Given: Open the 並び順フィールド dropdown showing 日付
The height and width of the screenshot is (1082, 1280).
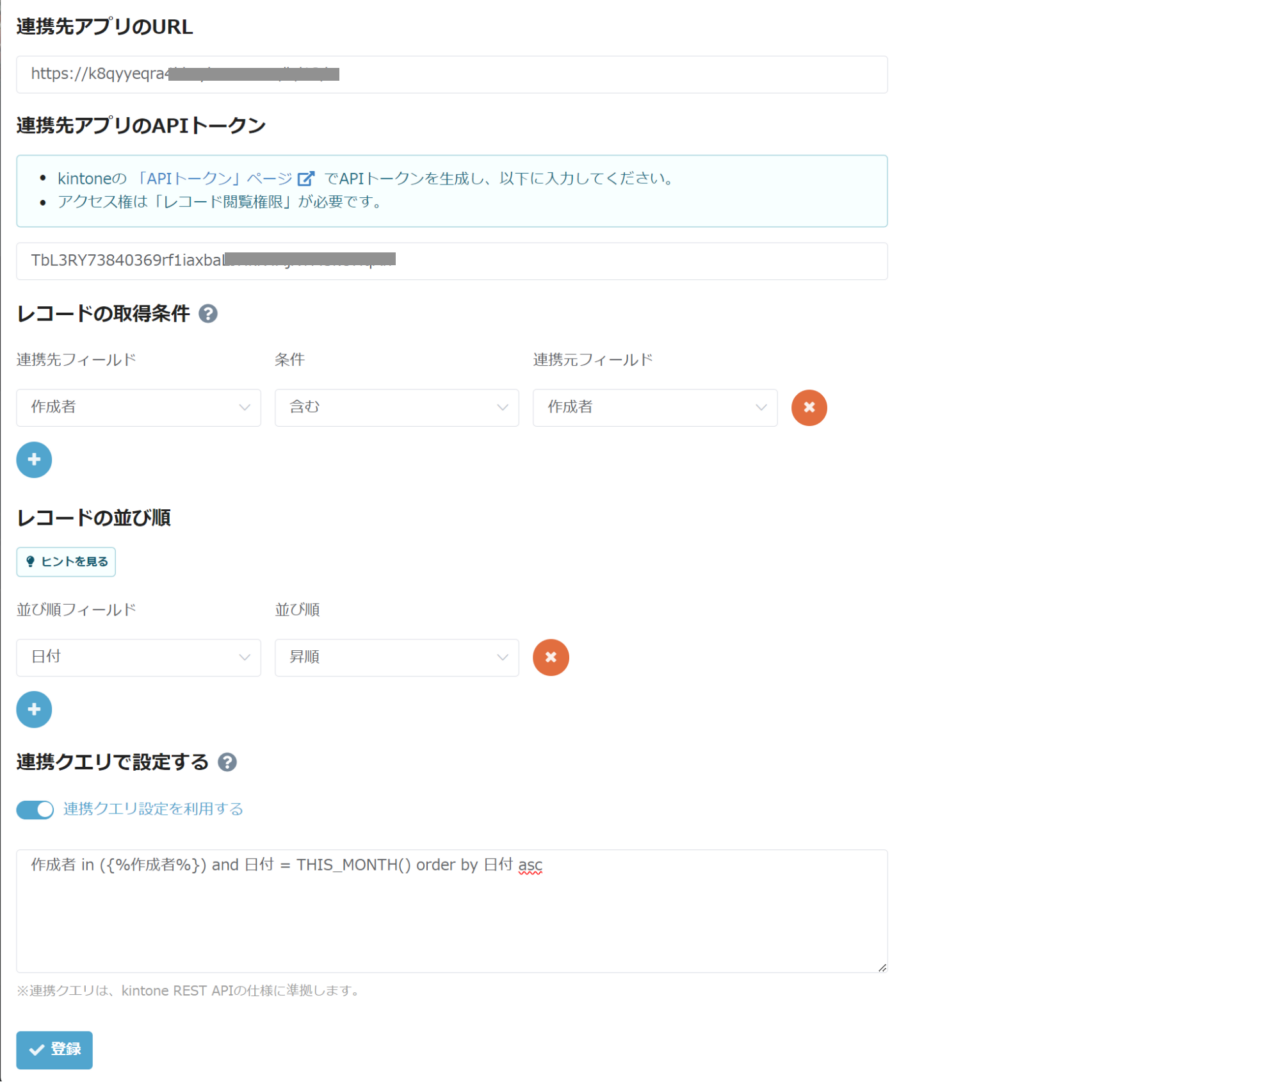Looking at the screenshot, I should [138, 658].
